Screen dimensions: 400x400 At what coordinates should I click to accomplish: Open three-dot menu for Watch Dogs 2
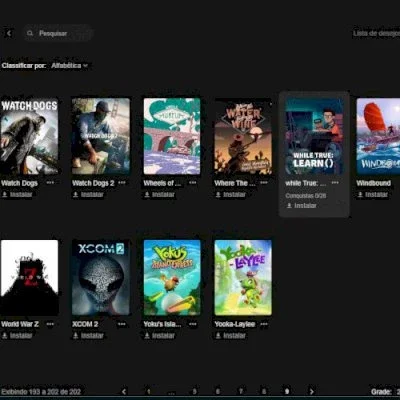[x=122, y=183]
